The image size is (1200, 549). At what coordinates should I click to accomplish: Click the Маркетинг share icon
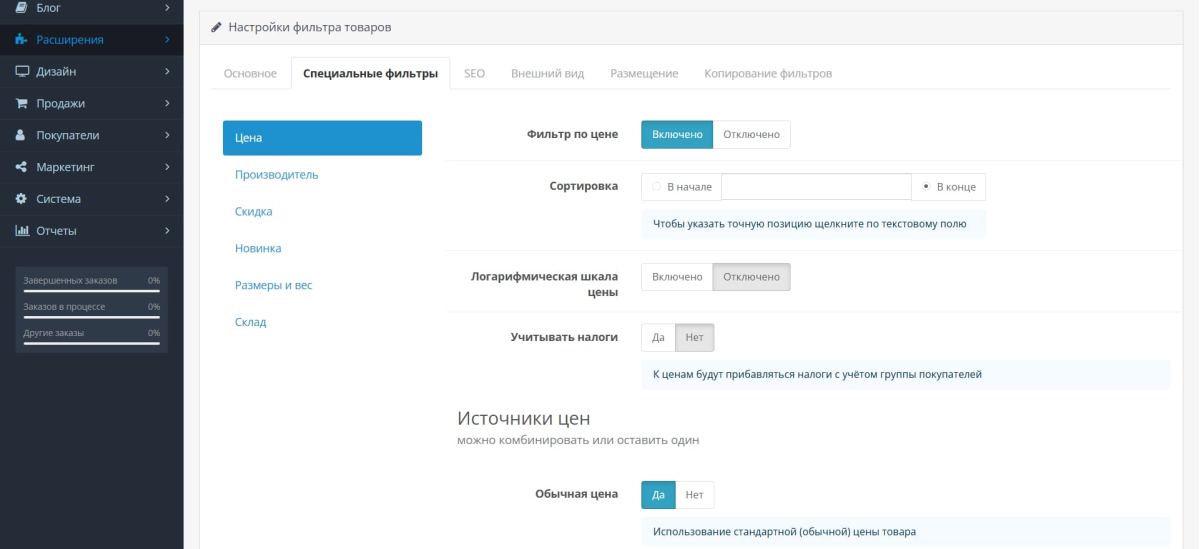point(22,167)
